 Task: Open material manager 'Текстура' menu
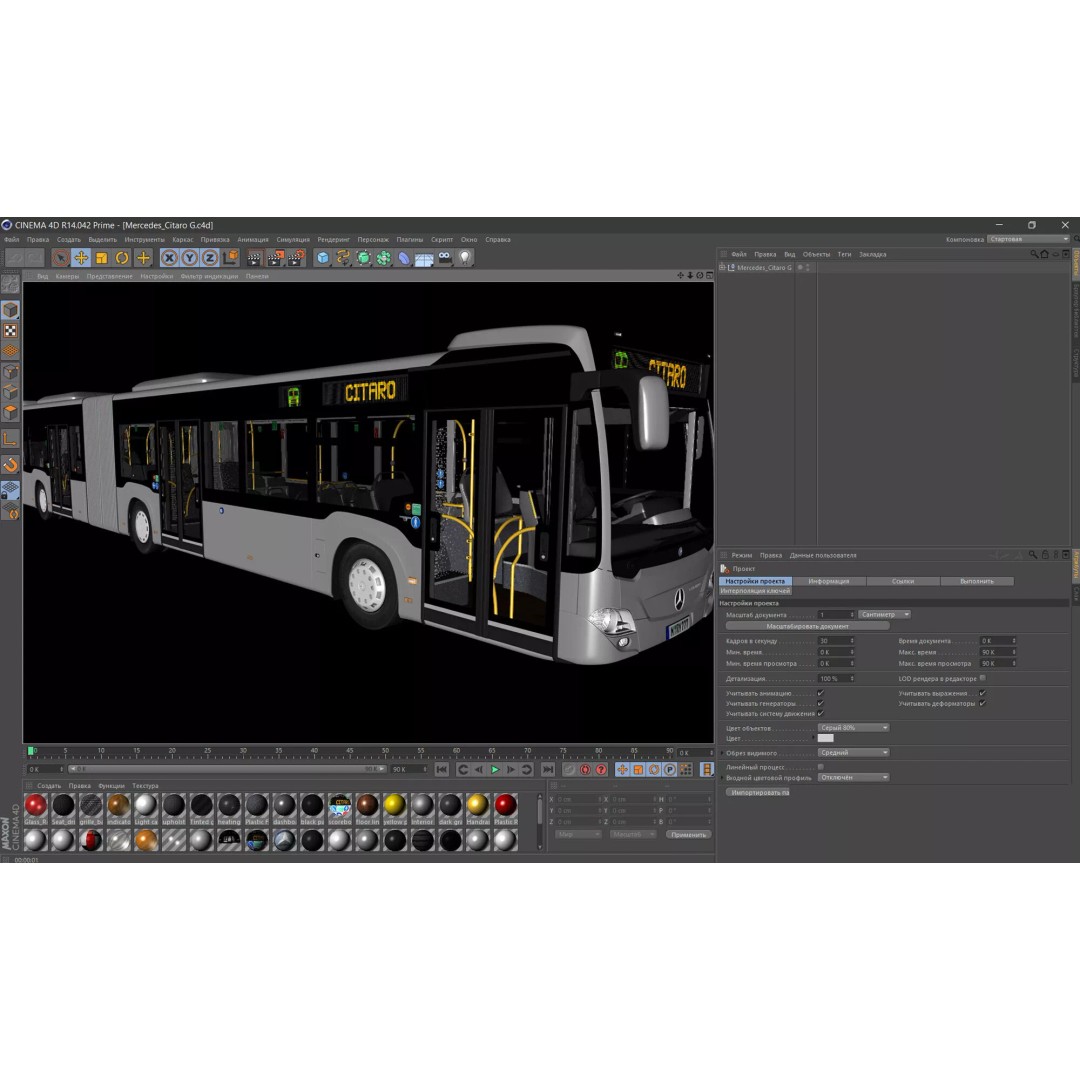click(145, 786)
